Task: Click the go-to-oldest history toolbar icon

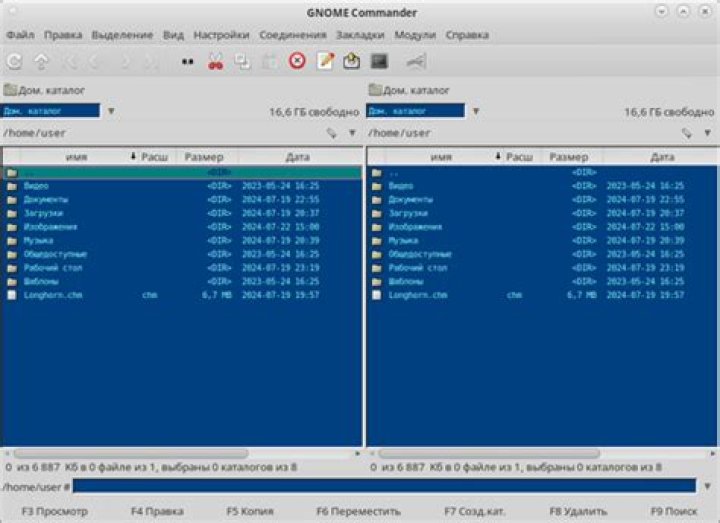Action: [70, 61]
